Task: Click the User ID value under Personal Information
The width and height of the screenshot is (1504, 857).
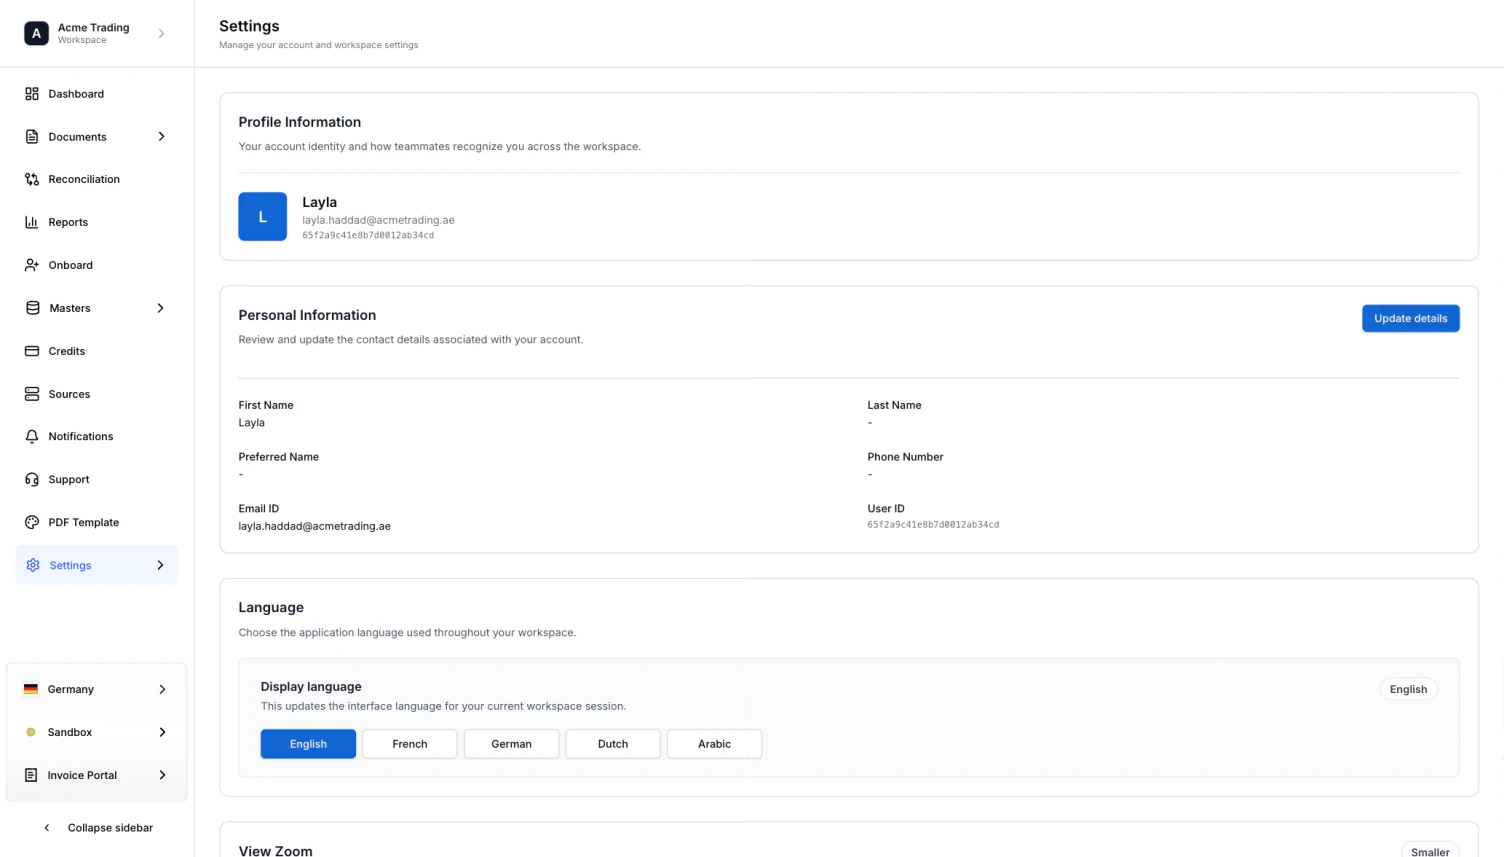Action: [x=933, y=525]
